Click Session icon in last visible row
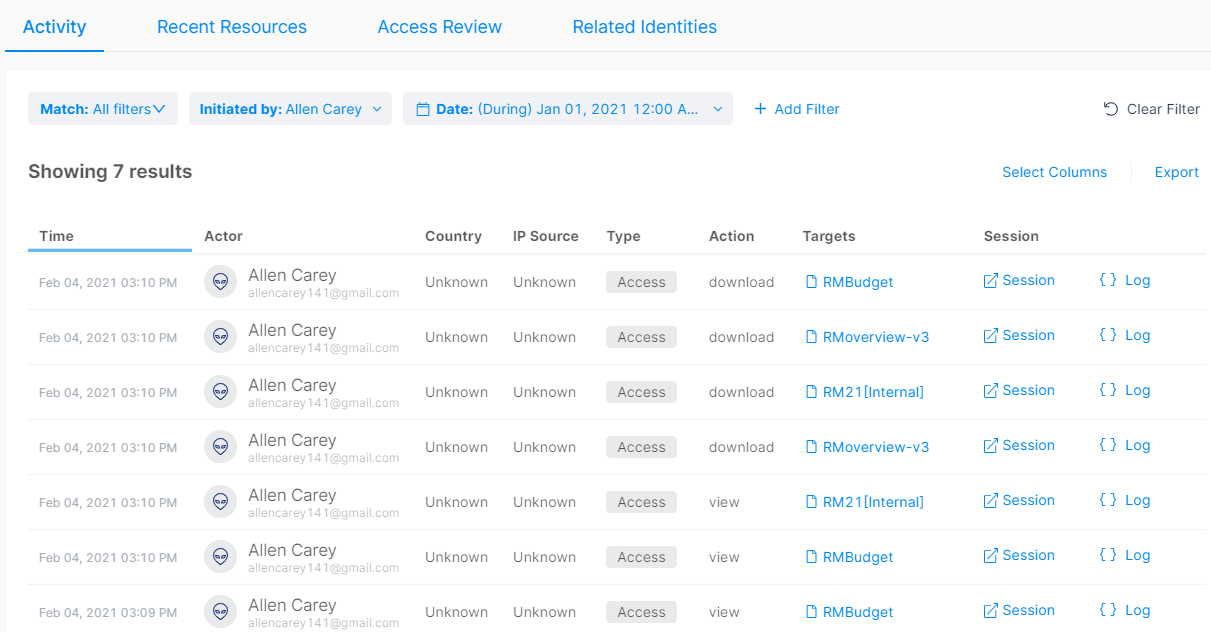This screenshot has width=1211, height=632. [991, 611]
